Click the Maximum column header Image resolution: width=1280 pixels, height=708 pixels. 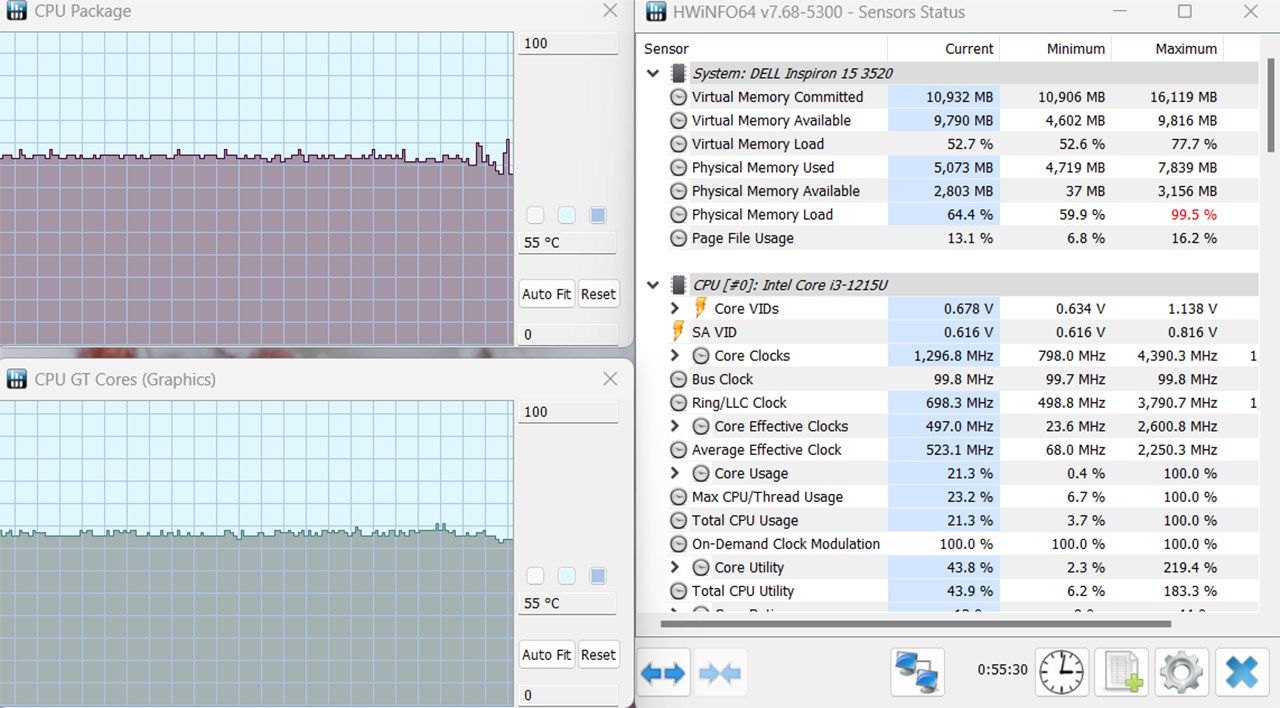(x=1186, y=48)
